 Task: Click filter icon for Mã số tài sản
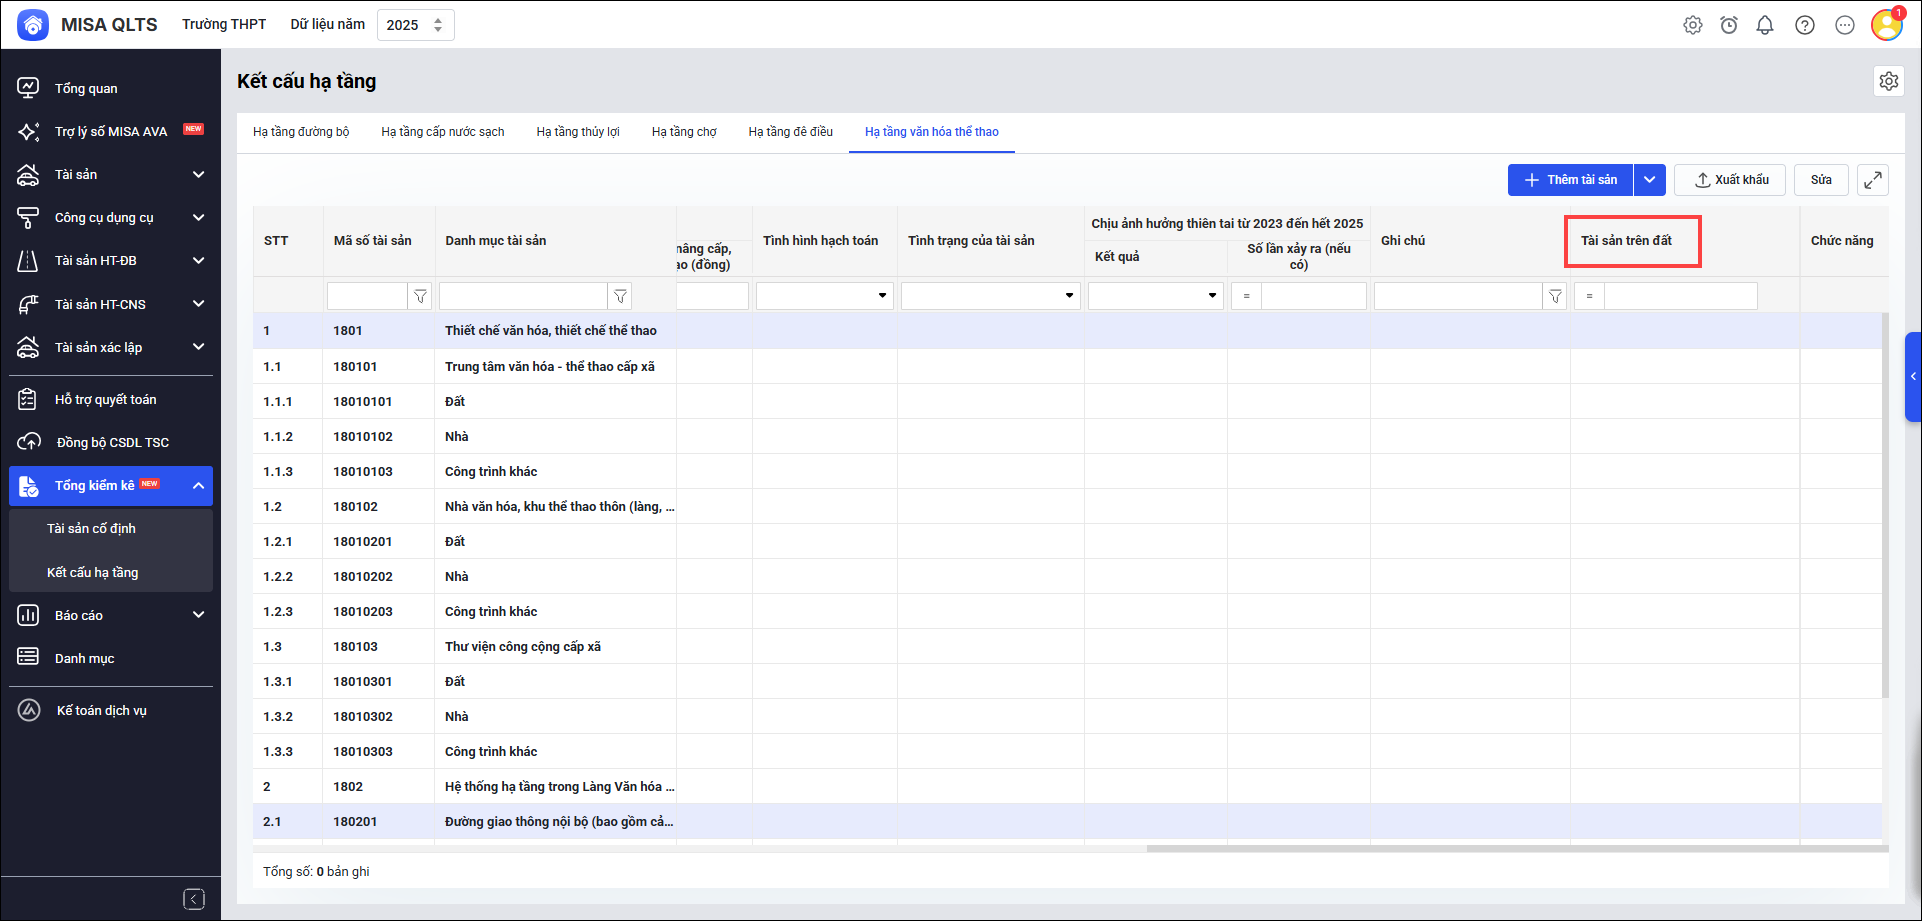pos(421,296)
